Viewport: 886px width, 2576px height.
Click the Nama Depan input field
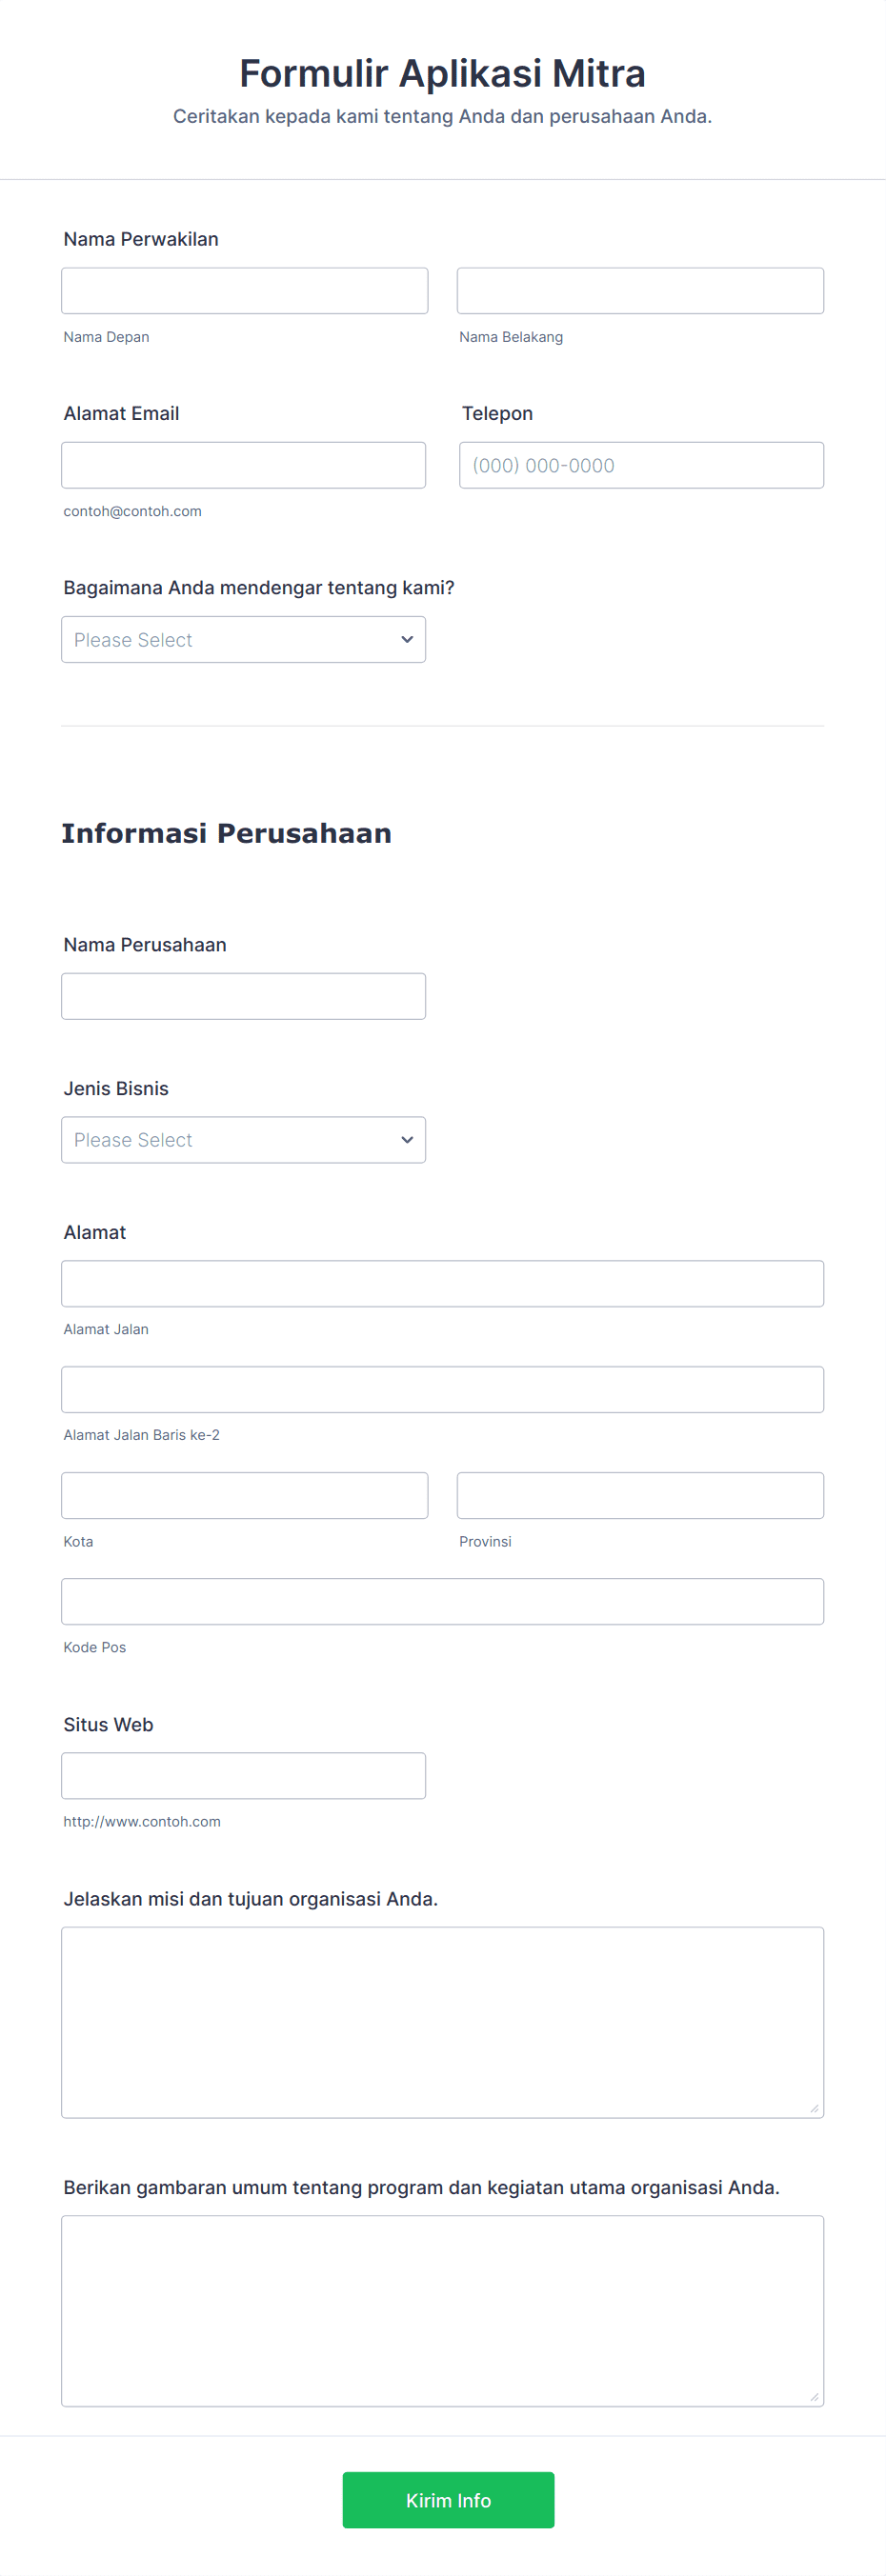(243, 290)
